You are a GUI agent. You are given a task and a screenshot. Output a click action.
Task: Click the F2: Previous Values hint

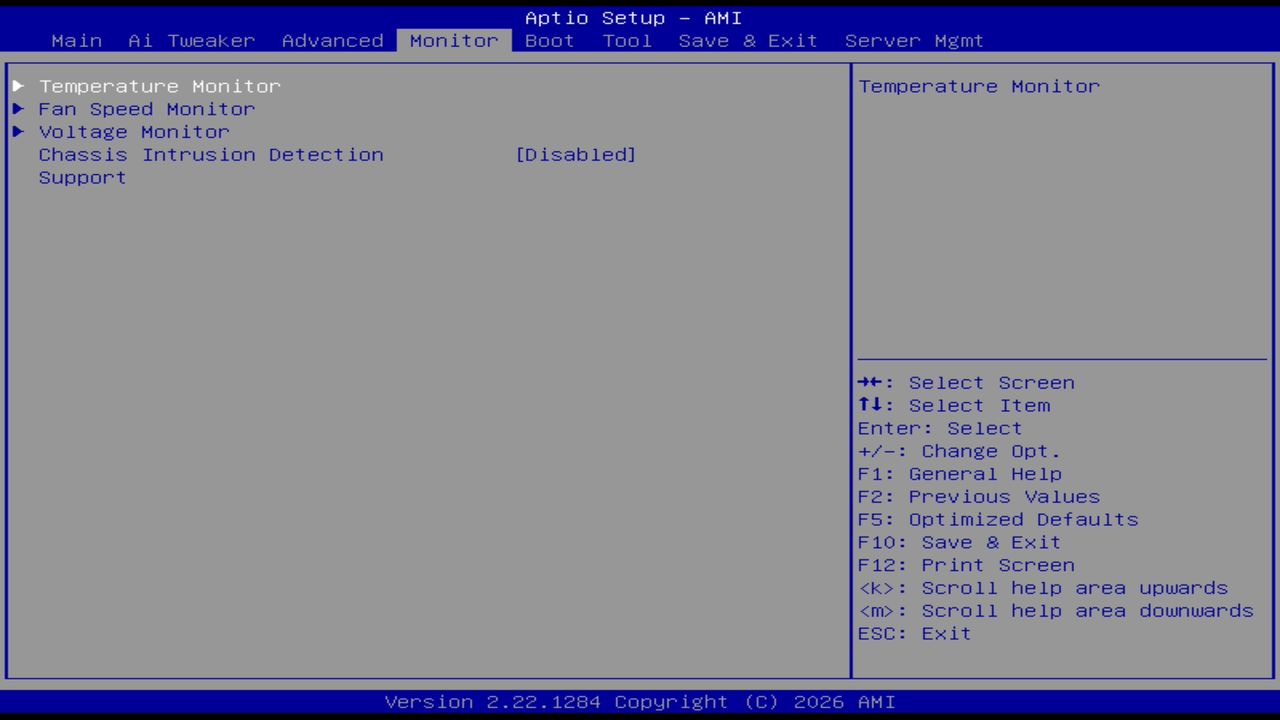(979, 498)
